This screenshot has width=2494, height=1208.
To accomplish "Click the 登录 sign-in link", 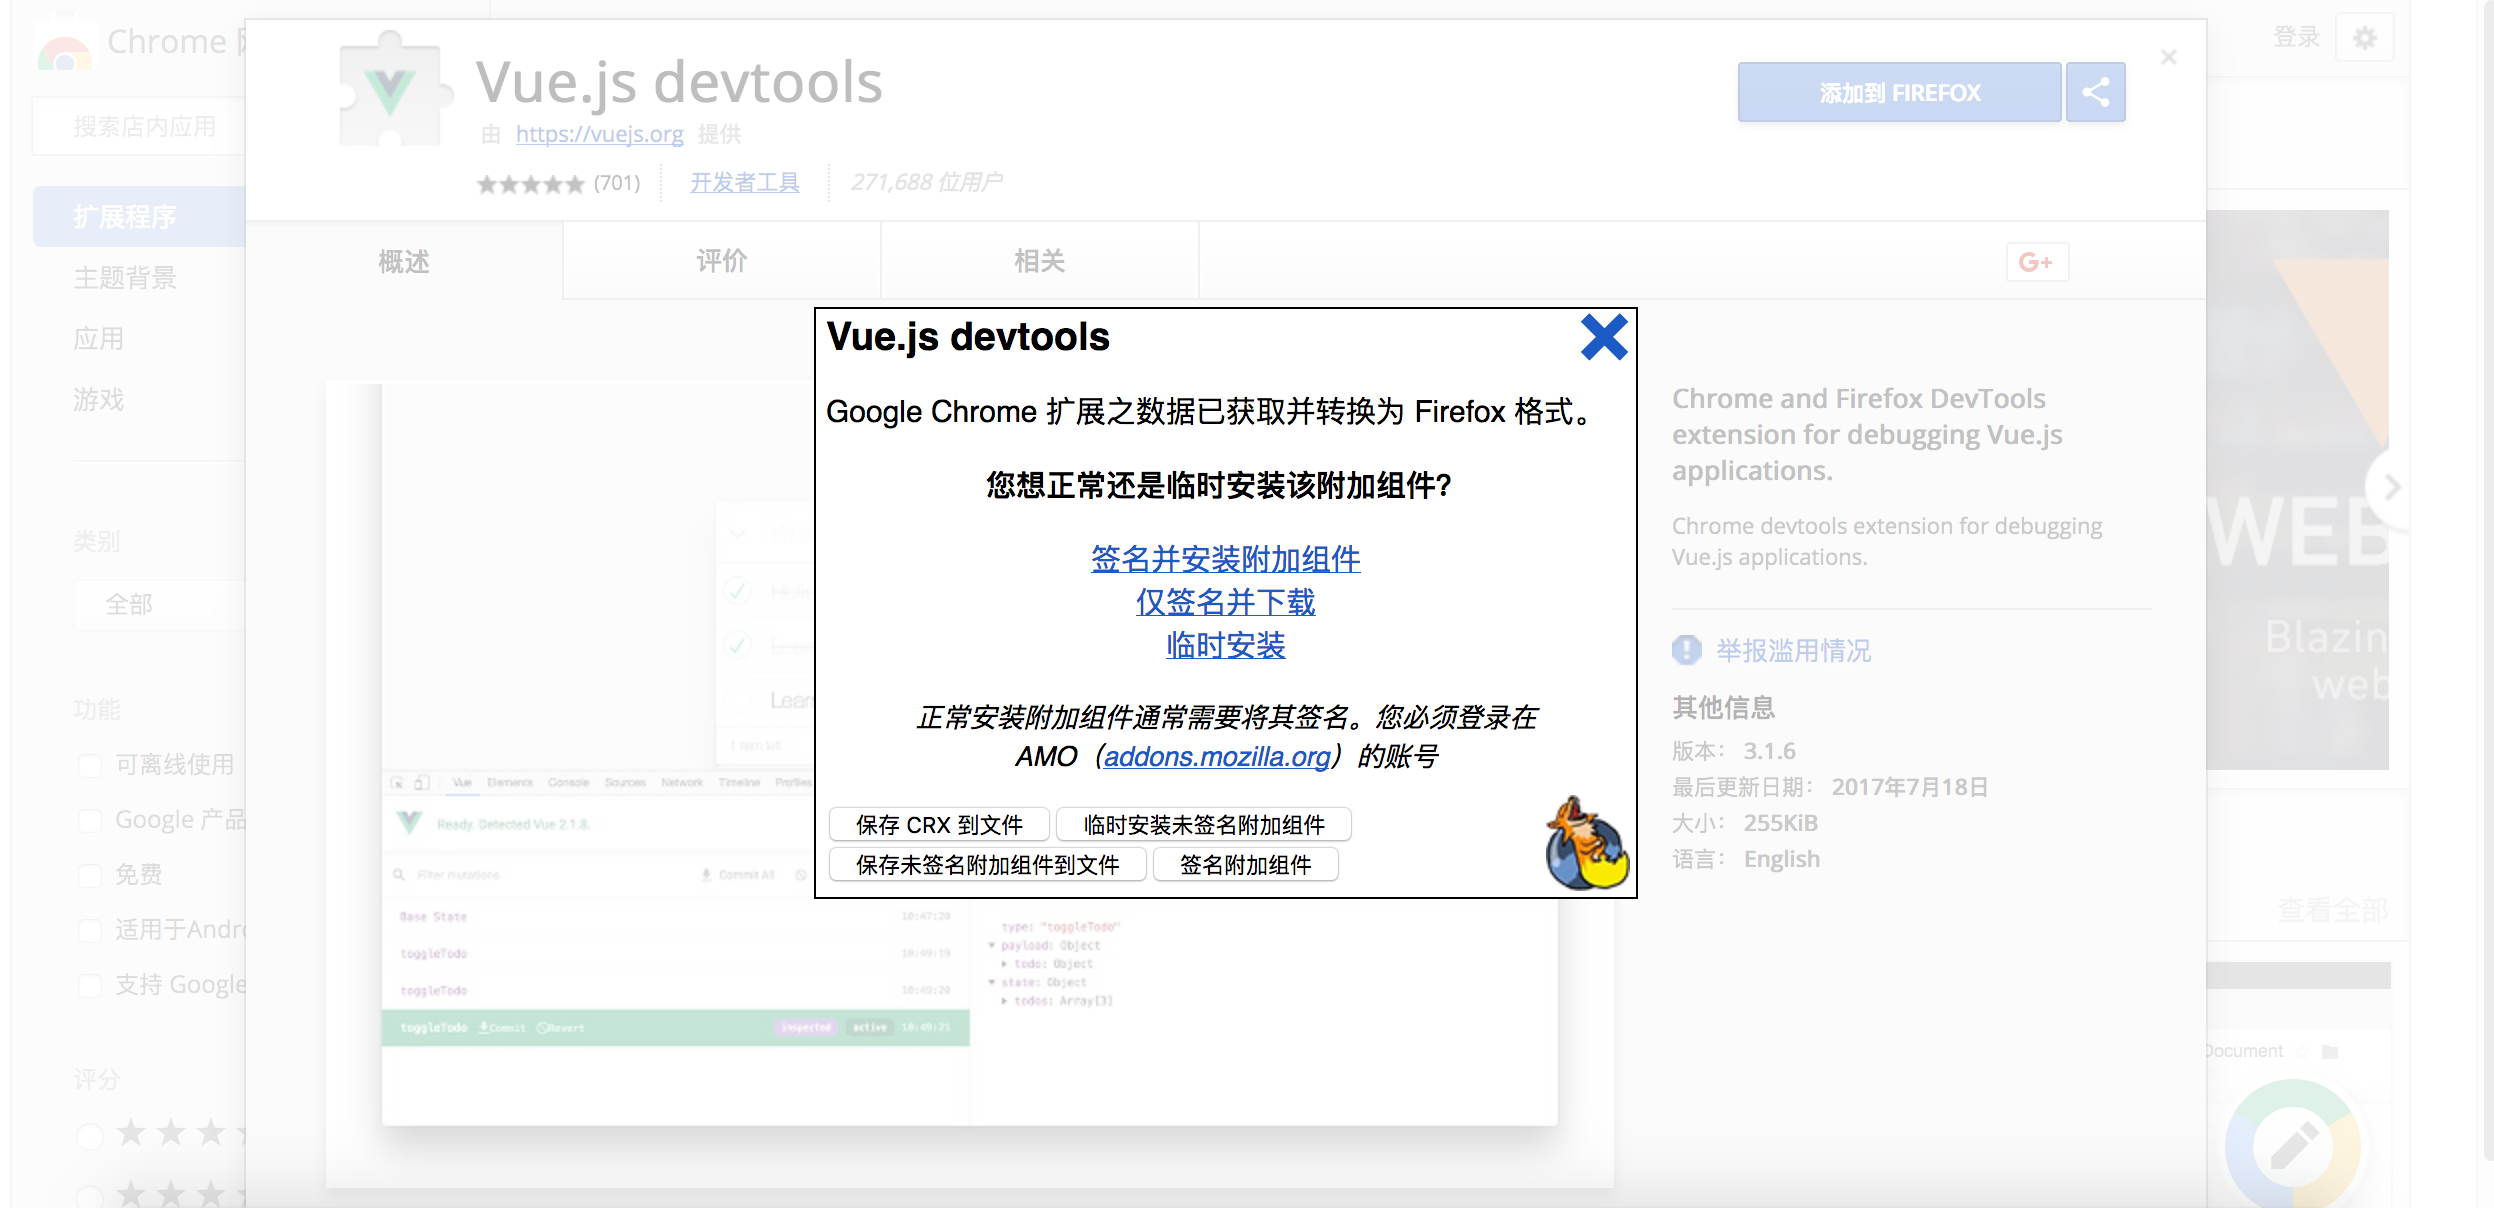I will 2296,38.
